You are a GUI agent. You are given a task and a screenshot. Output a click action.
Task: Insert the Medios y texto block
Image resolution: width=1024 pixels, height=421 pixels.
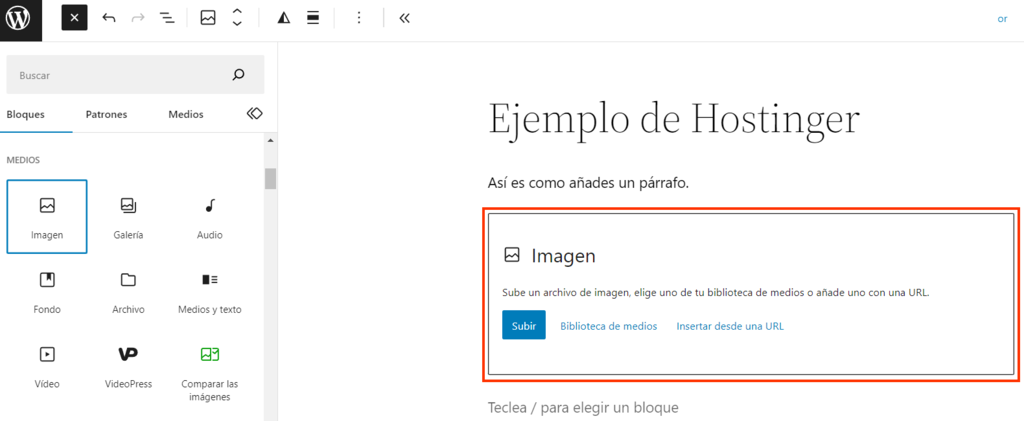pyautogui.click(x=210, y=291)
